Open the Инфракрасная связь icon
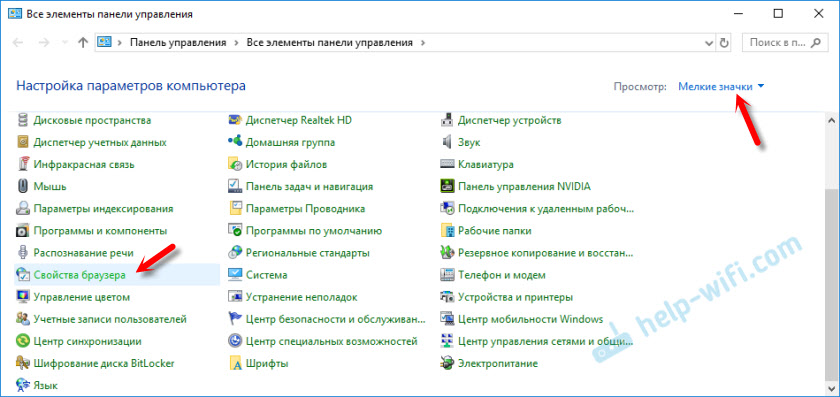Screen dimensions: 840x397 22,164
